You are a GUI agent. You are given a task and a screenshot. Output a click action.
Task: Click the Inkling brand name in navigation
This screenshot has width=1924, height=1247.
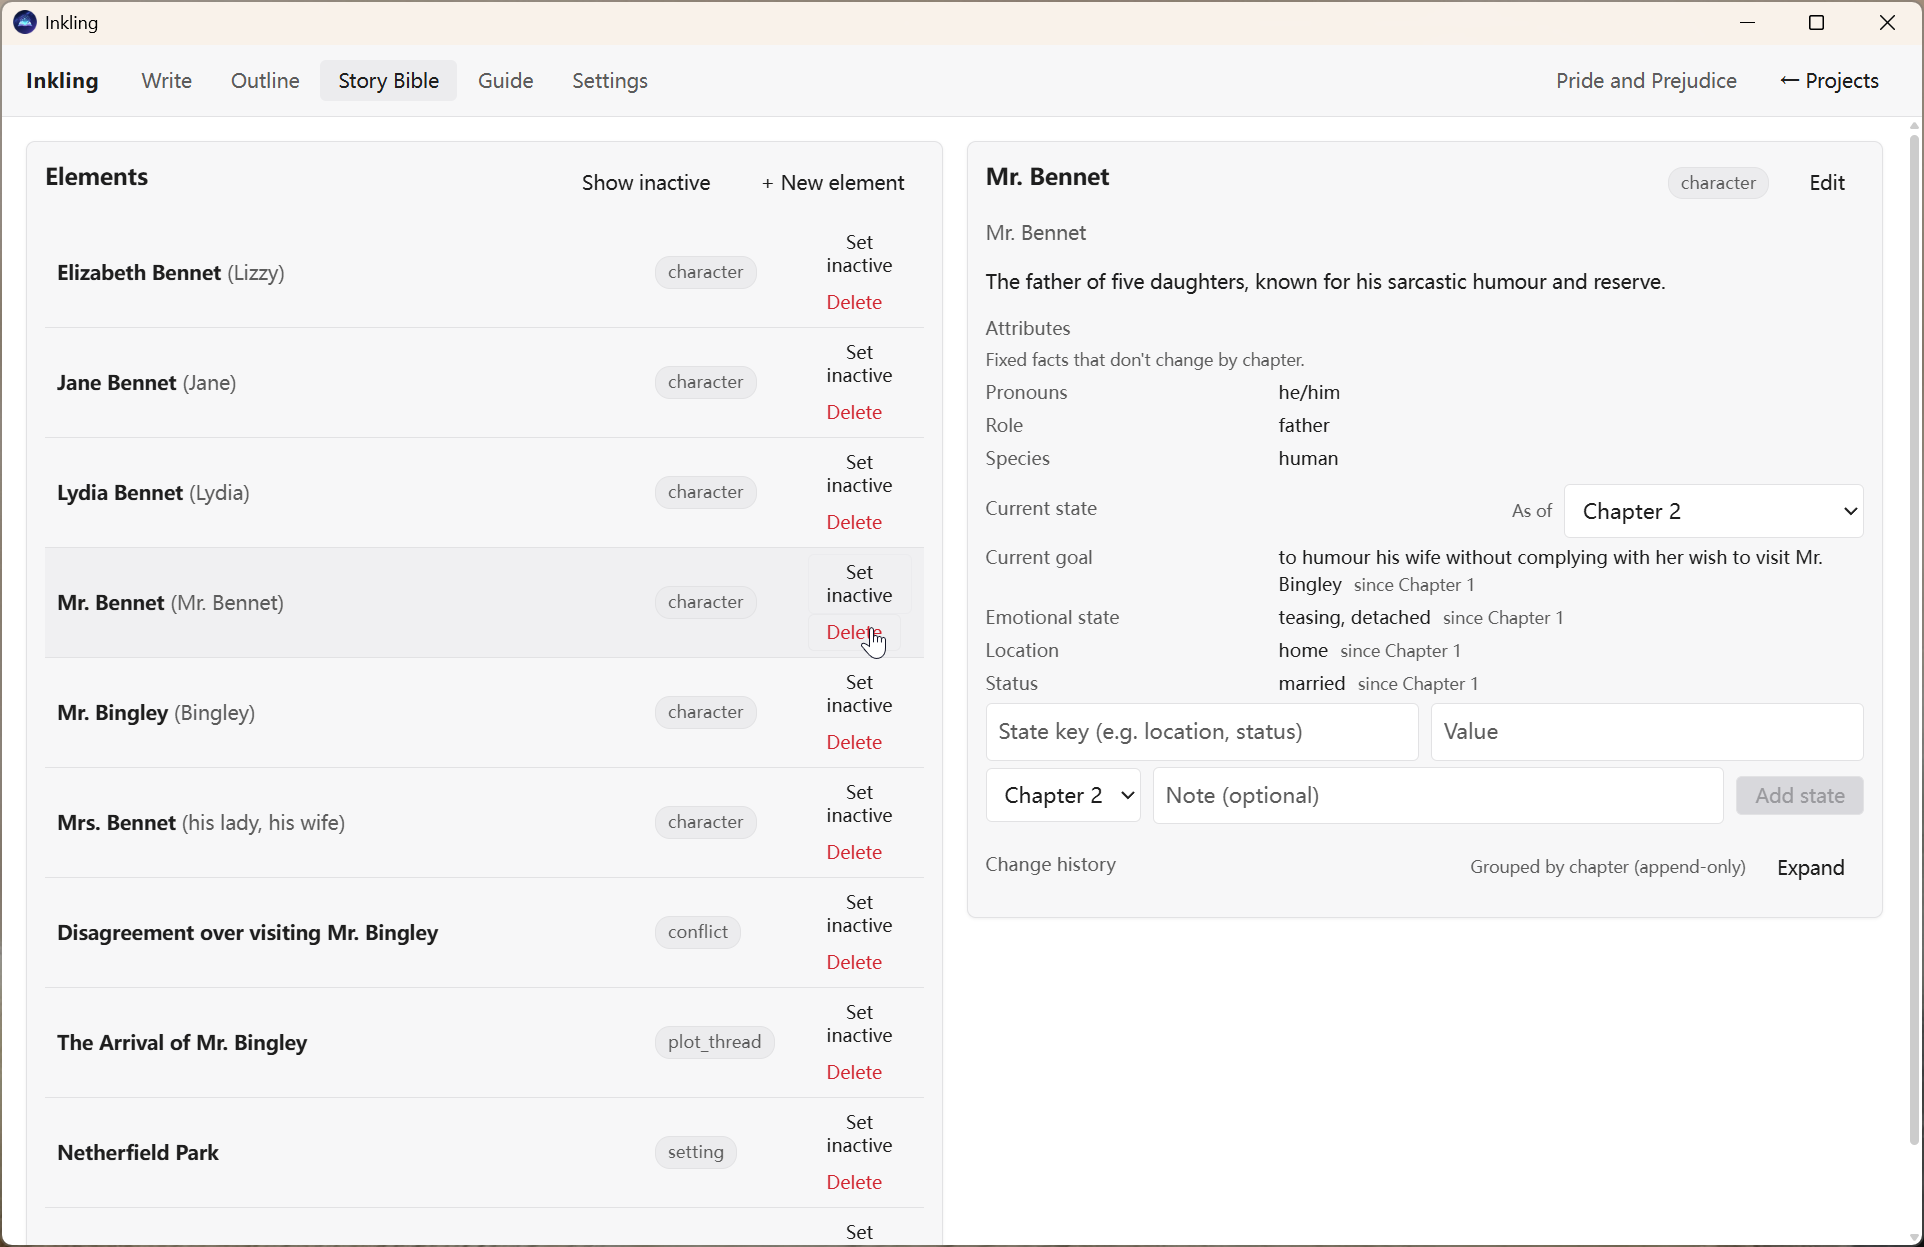(x=62, y=81)
